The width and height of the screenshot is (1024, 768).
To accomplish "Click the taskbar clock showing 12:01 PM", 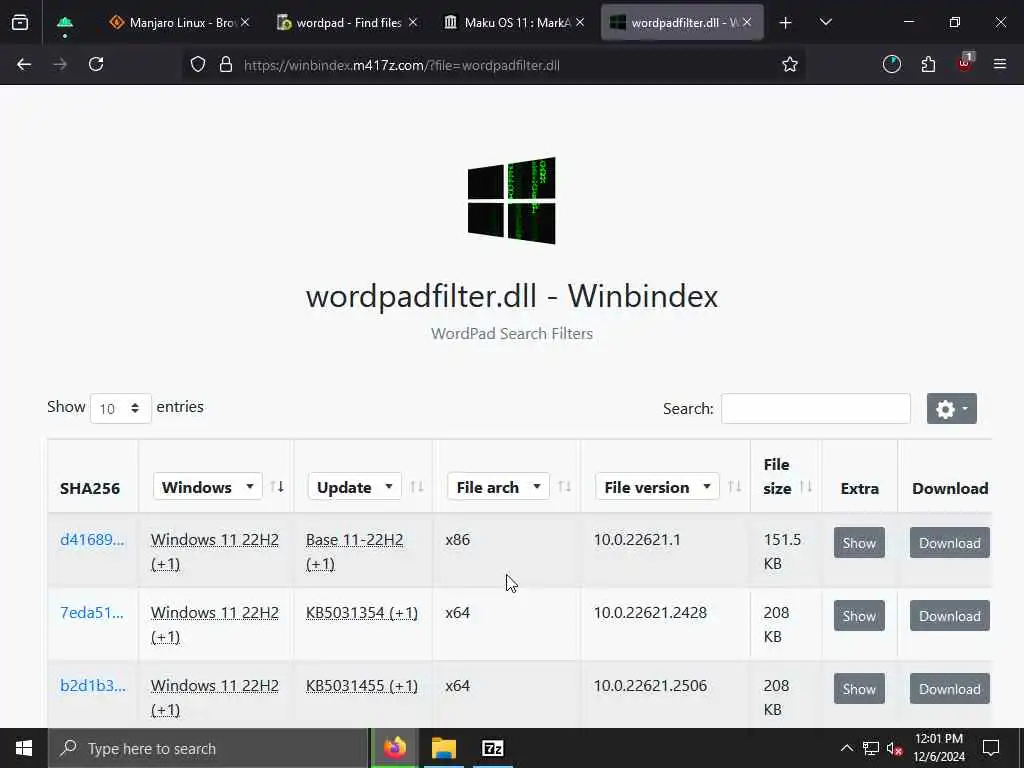I will 938,748.
